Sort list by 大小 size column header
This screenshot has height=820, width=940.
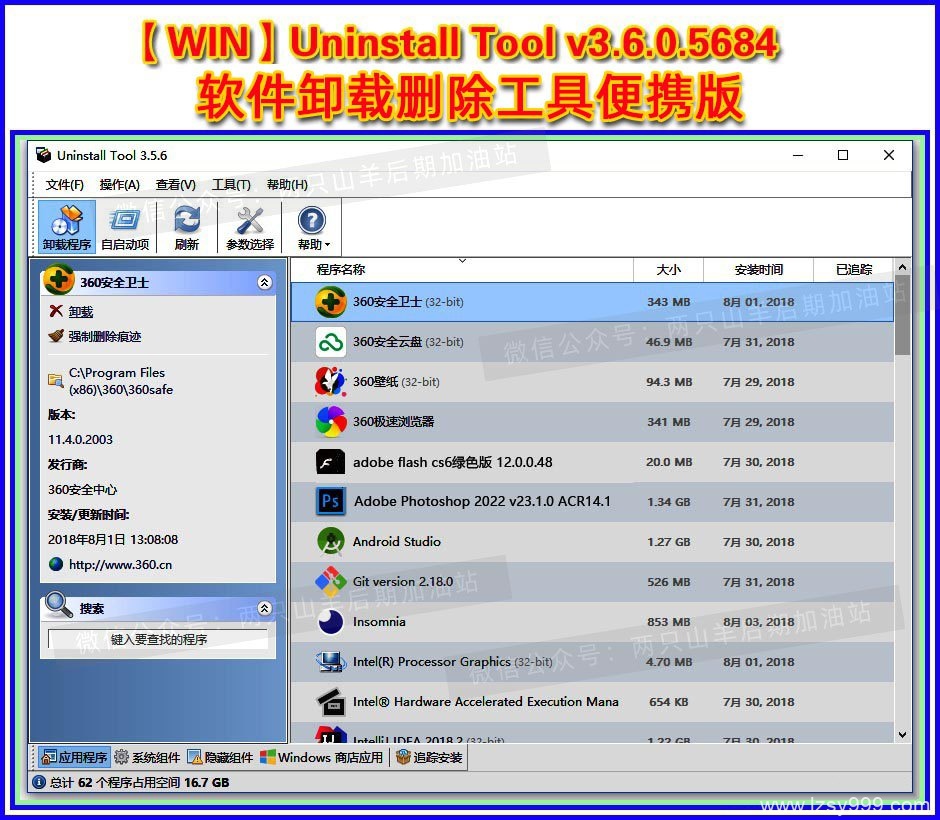[668, 270]
